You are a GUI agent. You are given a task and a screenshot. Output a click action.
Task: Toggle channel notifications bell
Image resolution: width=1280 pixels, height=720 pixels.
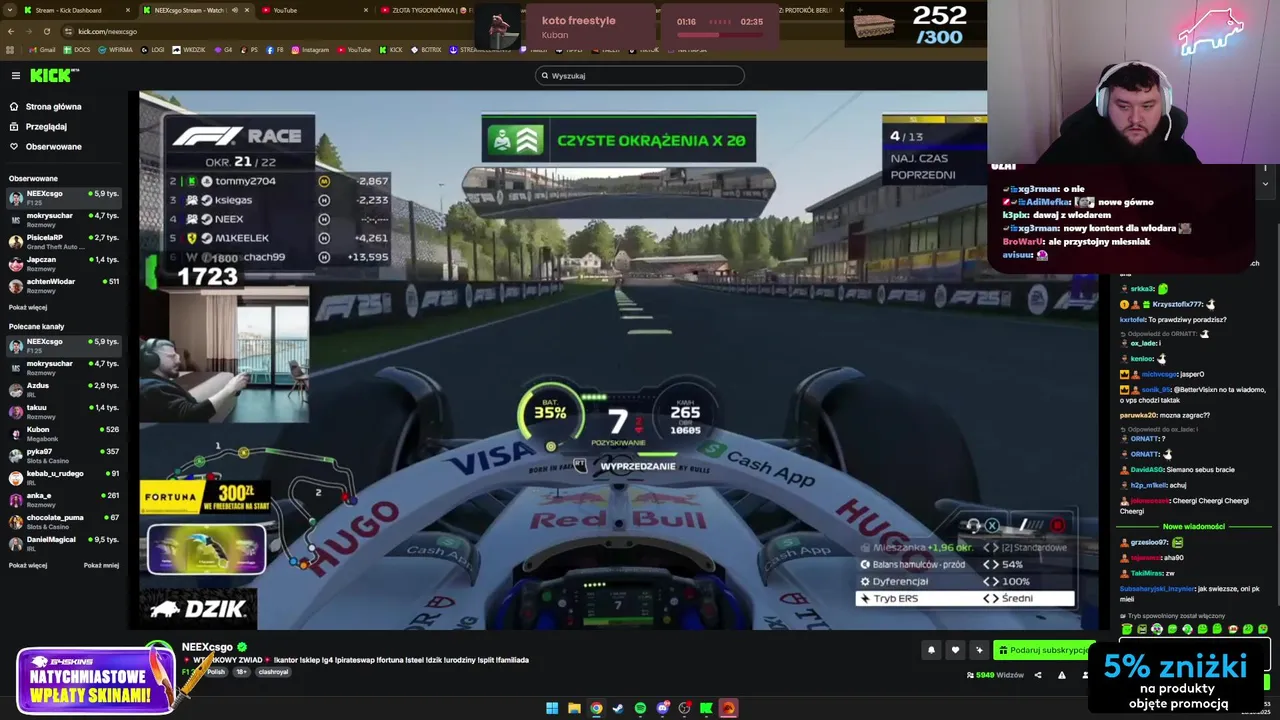pos(931,650)
